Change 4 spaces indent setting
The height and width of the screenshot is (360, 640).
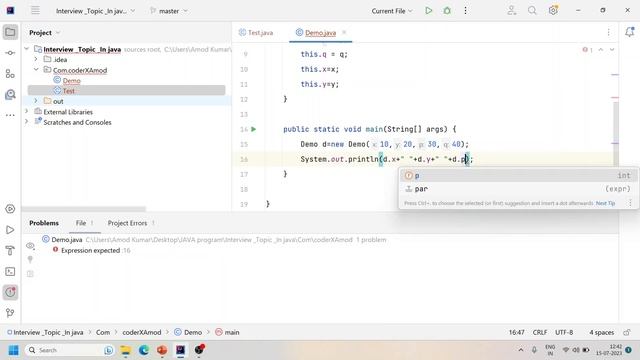click(601, 332)
